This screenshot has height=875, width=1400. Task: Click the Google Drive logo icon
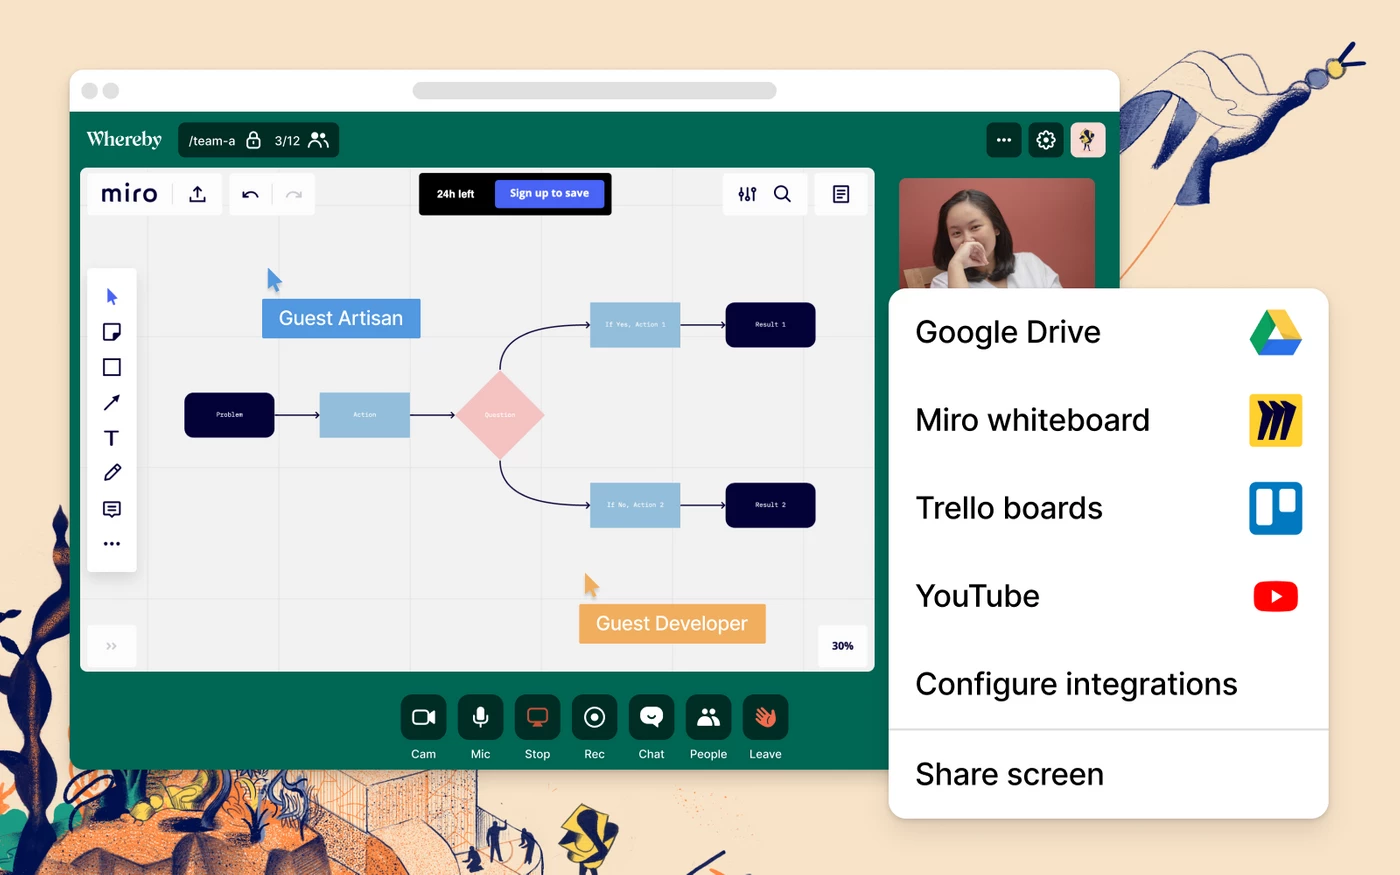(1275, 332)
